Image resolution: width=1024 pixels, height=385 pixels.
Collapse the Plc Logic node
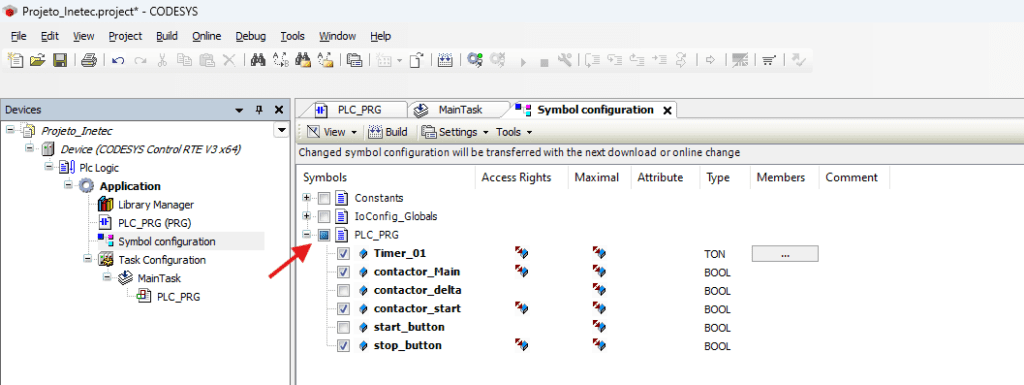point(49,167)
